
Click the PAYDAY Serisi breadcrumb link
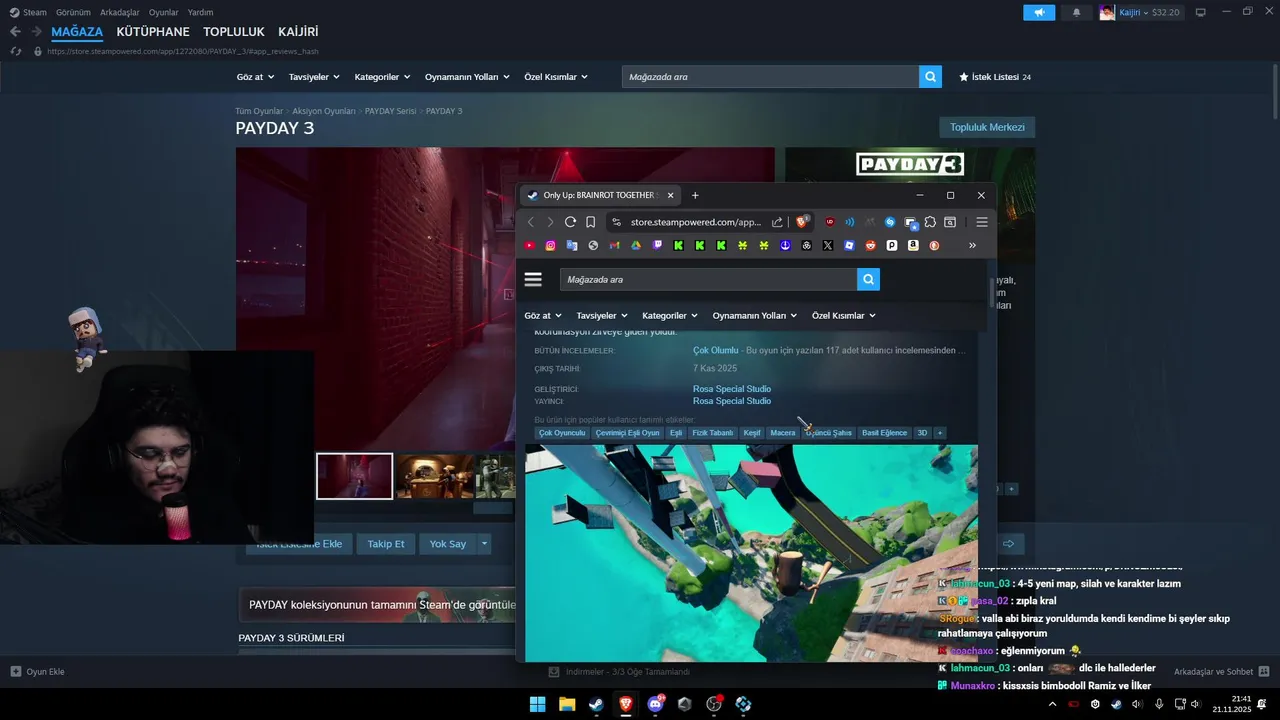(x=390, y=111)
